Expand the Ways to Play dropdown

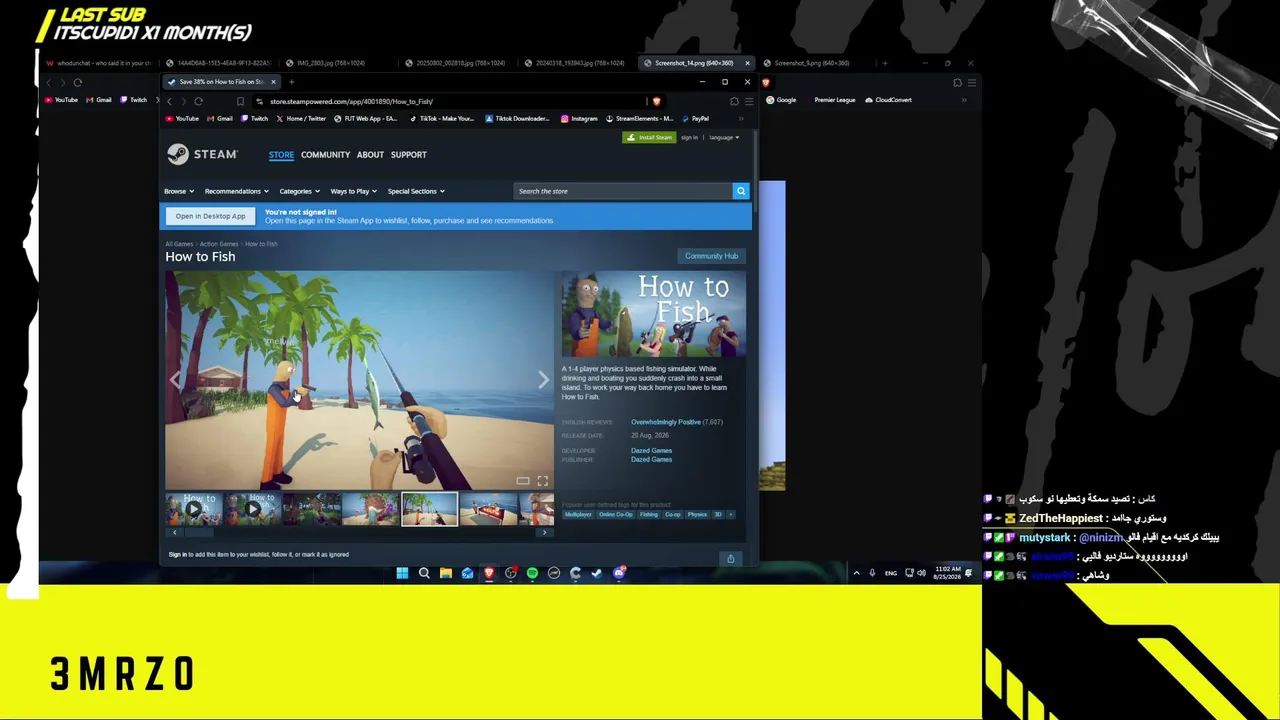pos(353,191)
